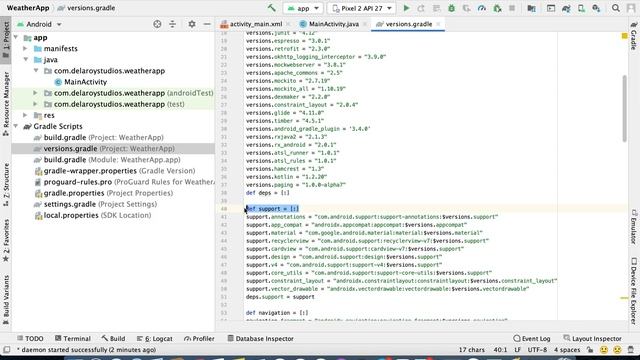The image size is (640, 360).
Task: Open gradle-wrapper.properties file
Action: 115,171
